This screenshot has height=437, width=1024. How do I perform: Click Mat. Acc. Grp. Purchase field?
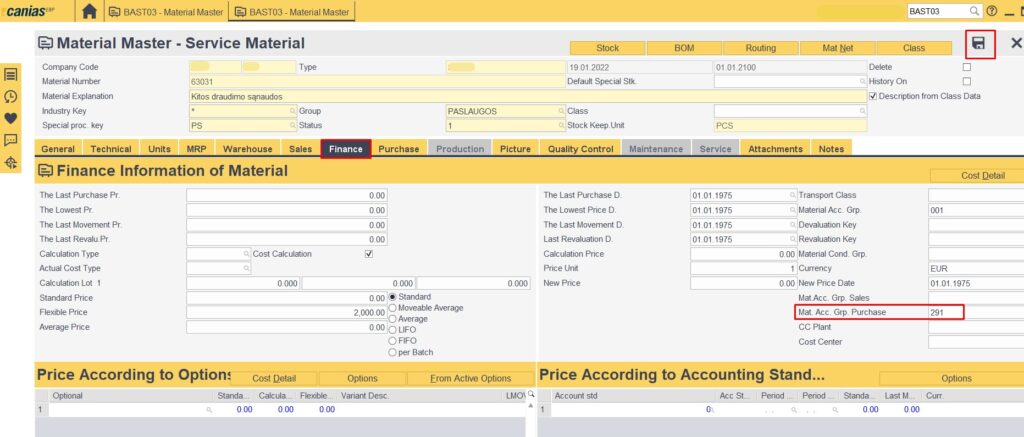[x=944, y=313]
